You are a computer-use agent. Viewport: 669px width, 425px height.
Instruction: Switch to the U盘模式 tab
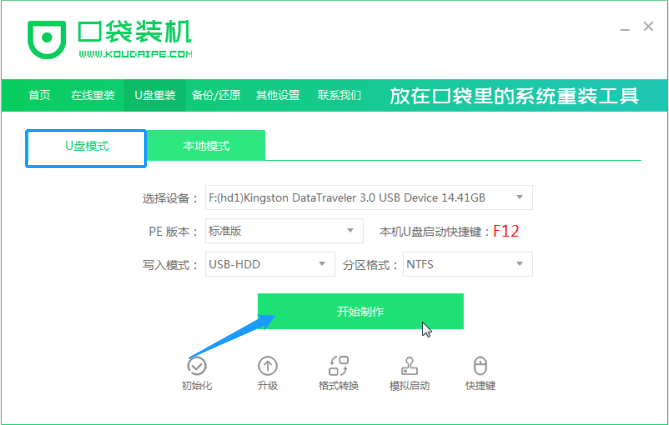tap(87, 147)
